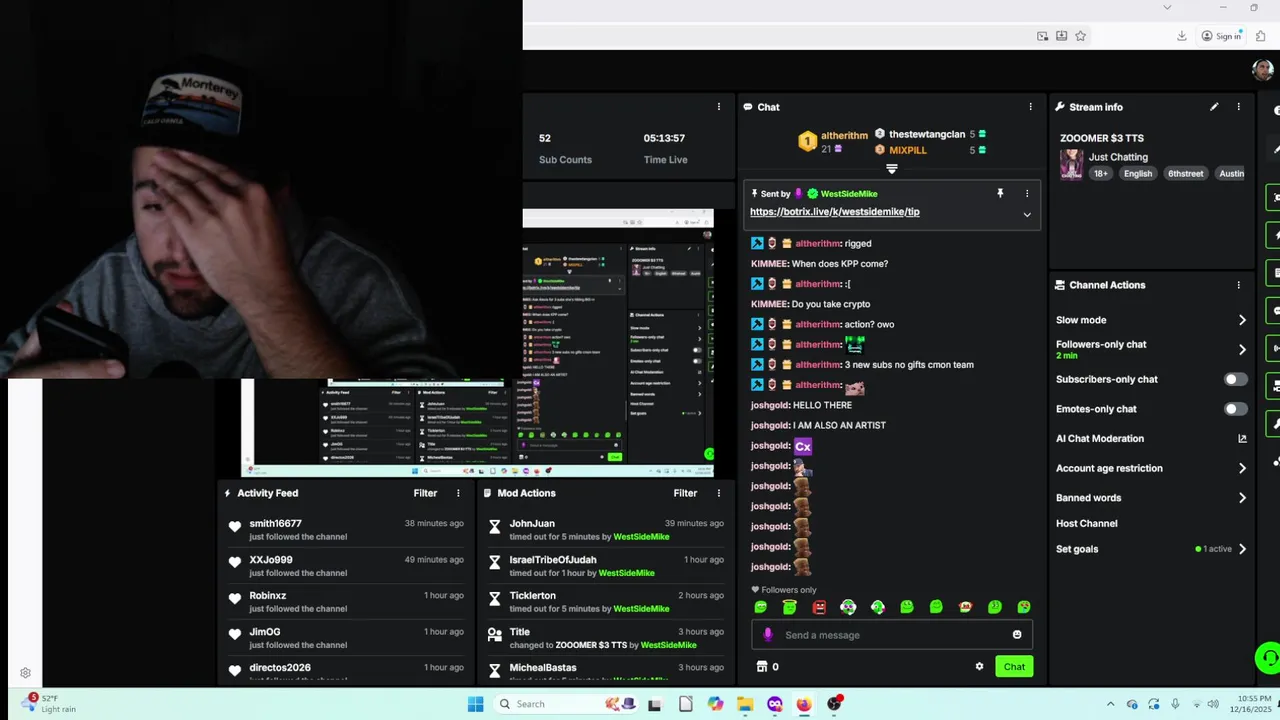Click the pin icon on pinned message
1280x720 pixels.
point(999,194)
